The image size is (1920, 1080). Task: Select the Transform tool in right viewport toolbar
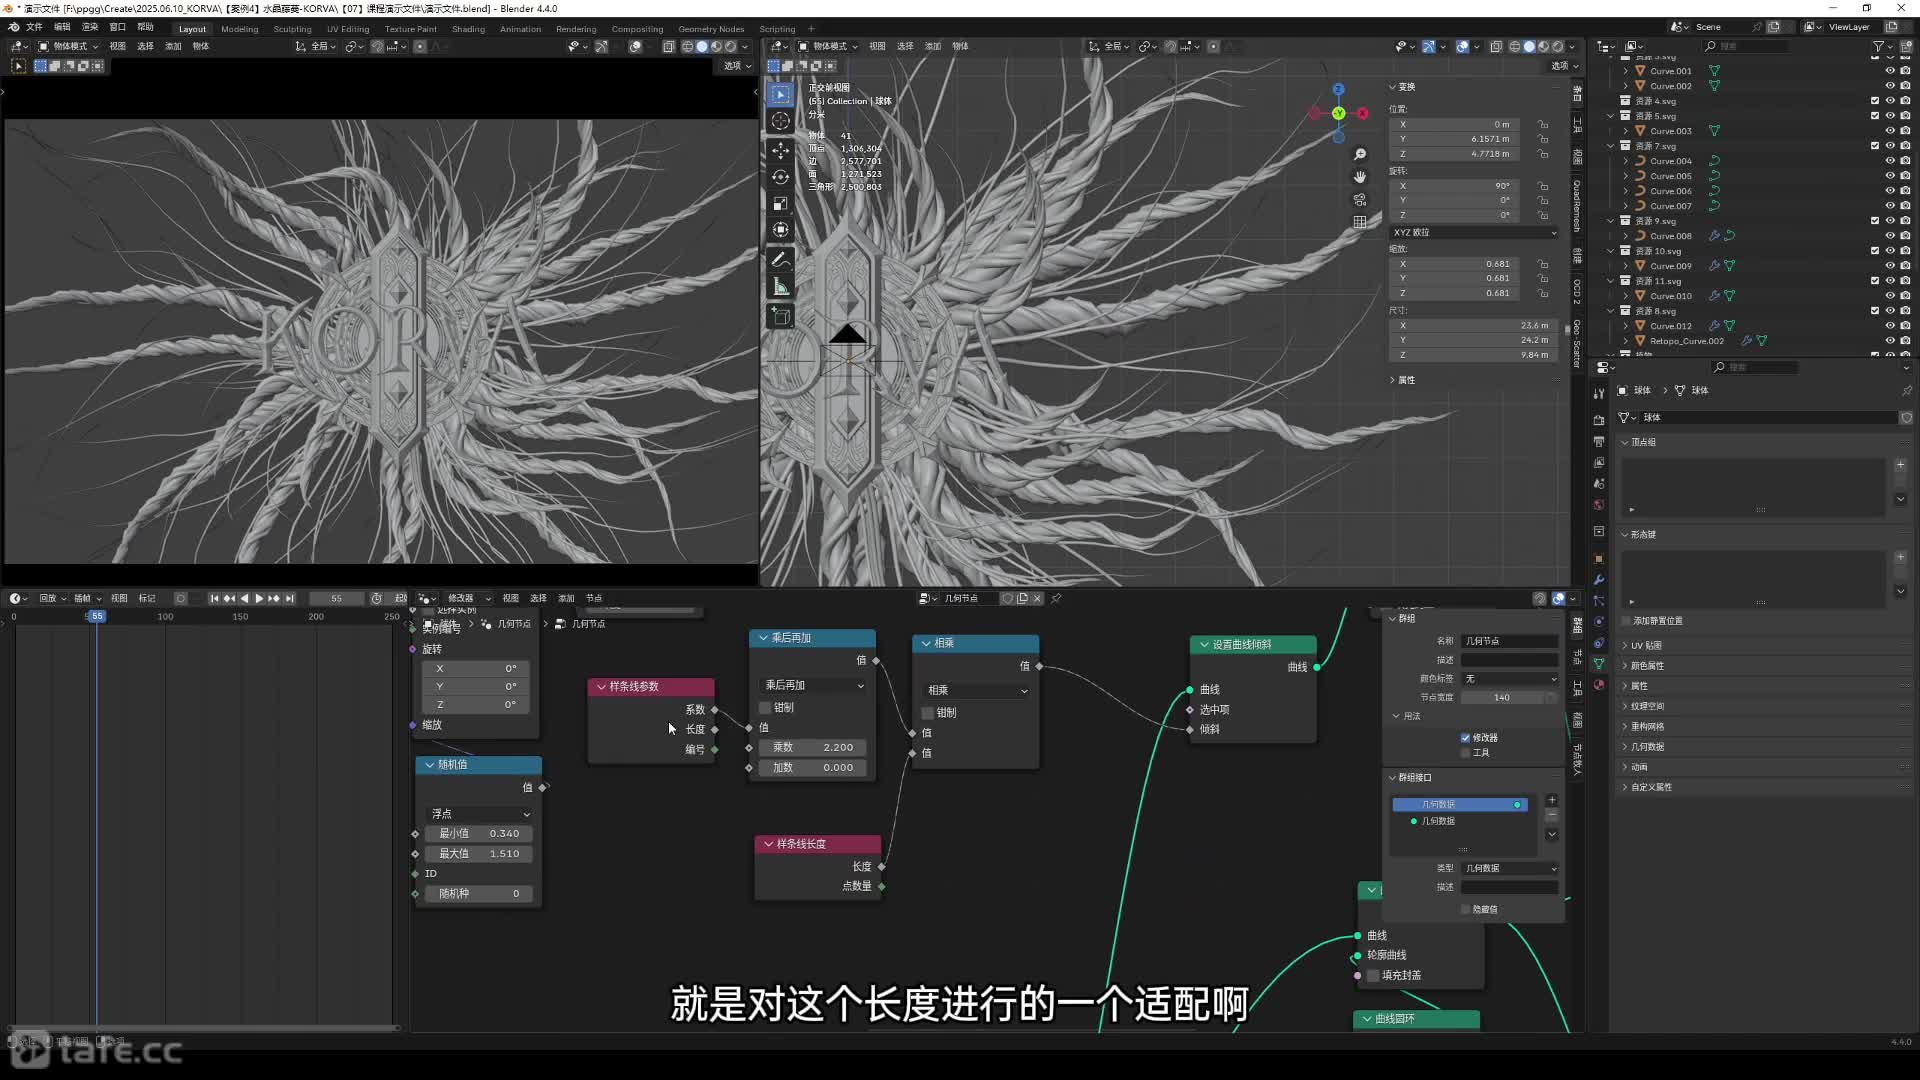(x=781, y=230)
